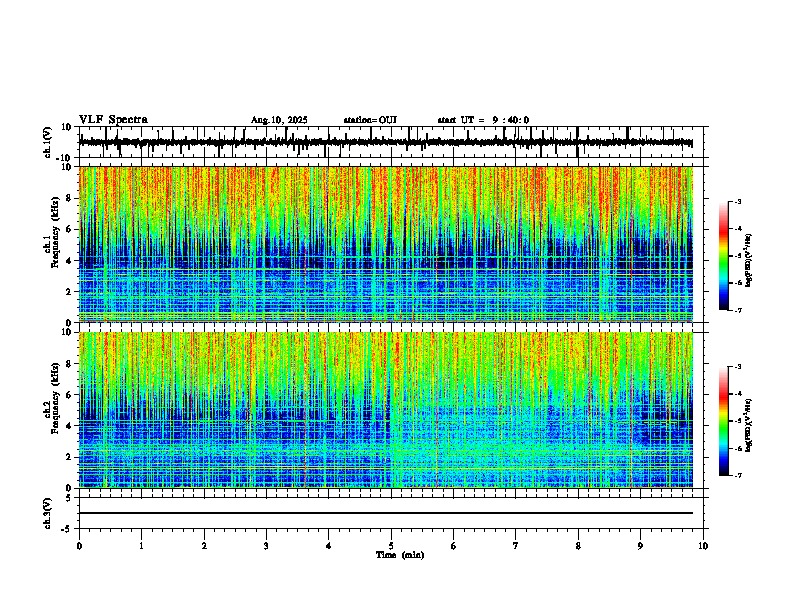Viewport: 792px width, 612px height.
Task: Click time axis tick label "8"
Action: [578, 546]
